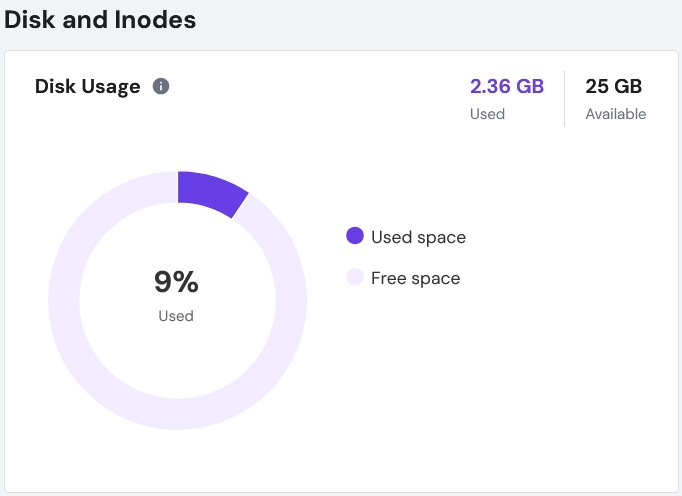Click the word space in Free space legend

pos(435,278)
